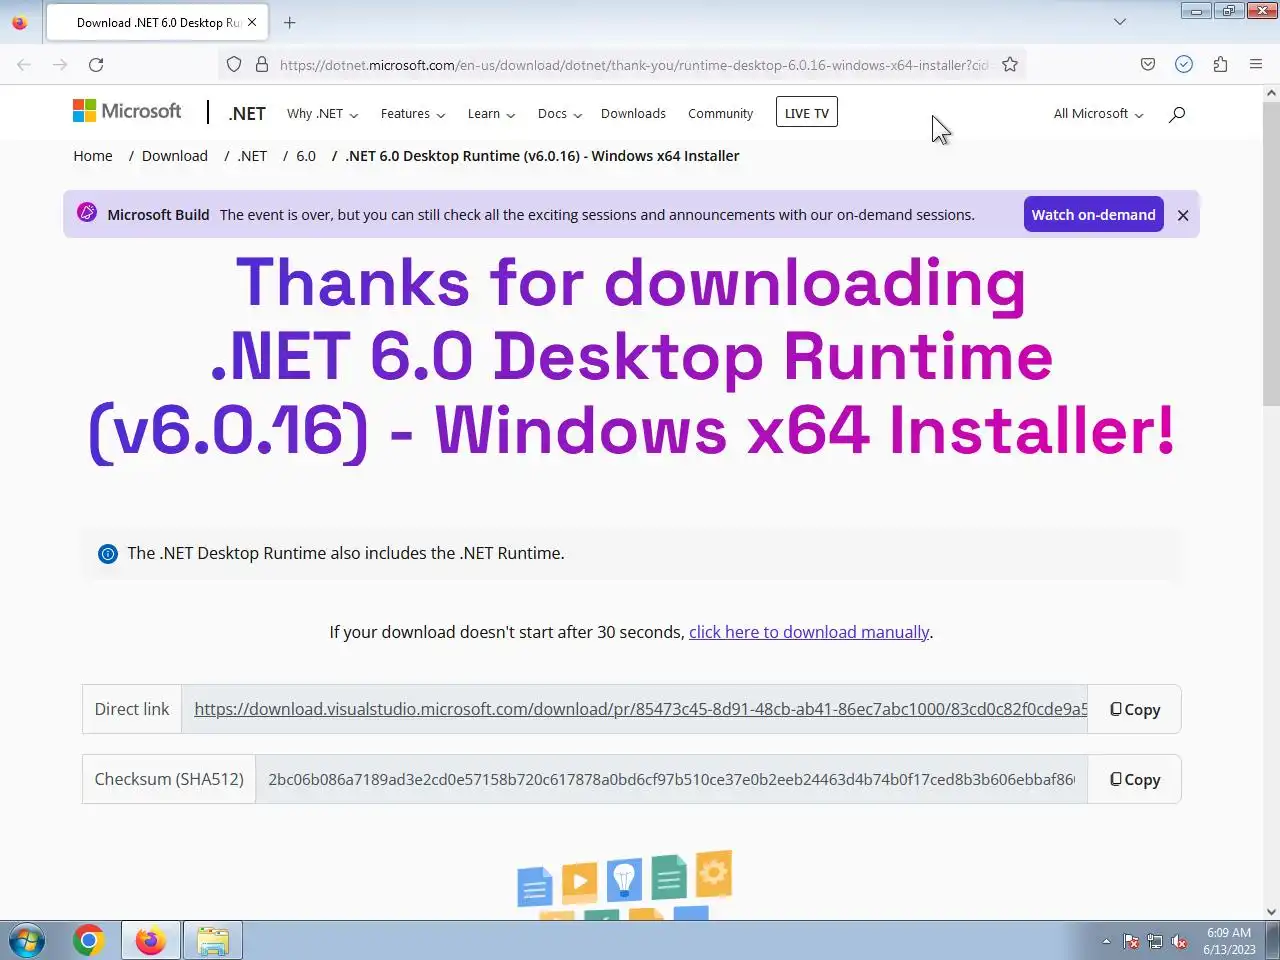Expand the Features menu
Viewport: 1280px width, 960px height.
coord(413,114)
